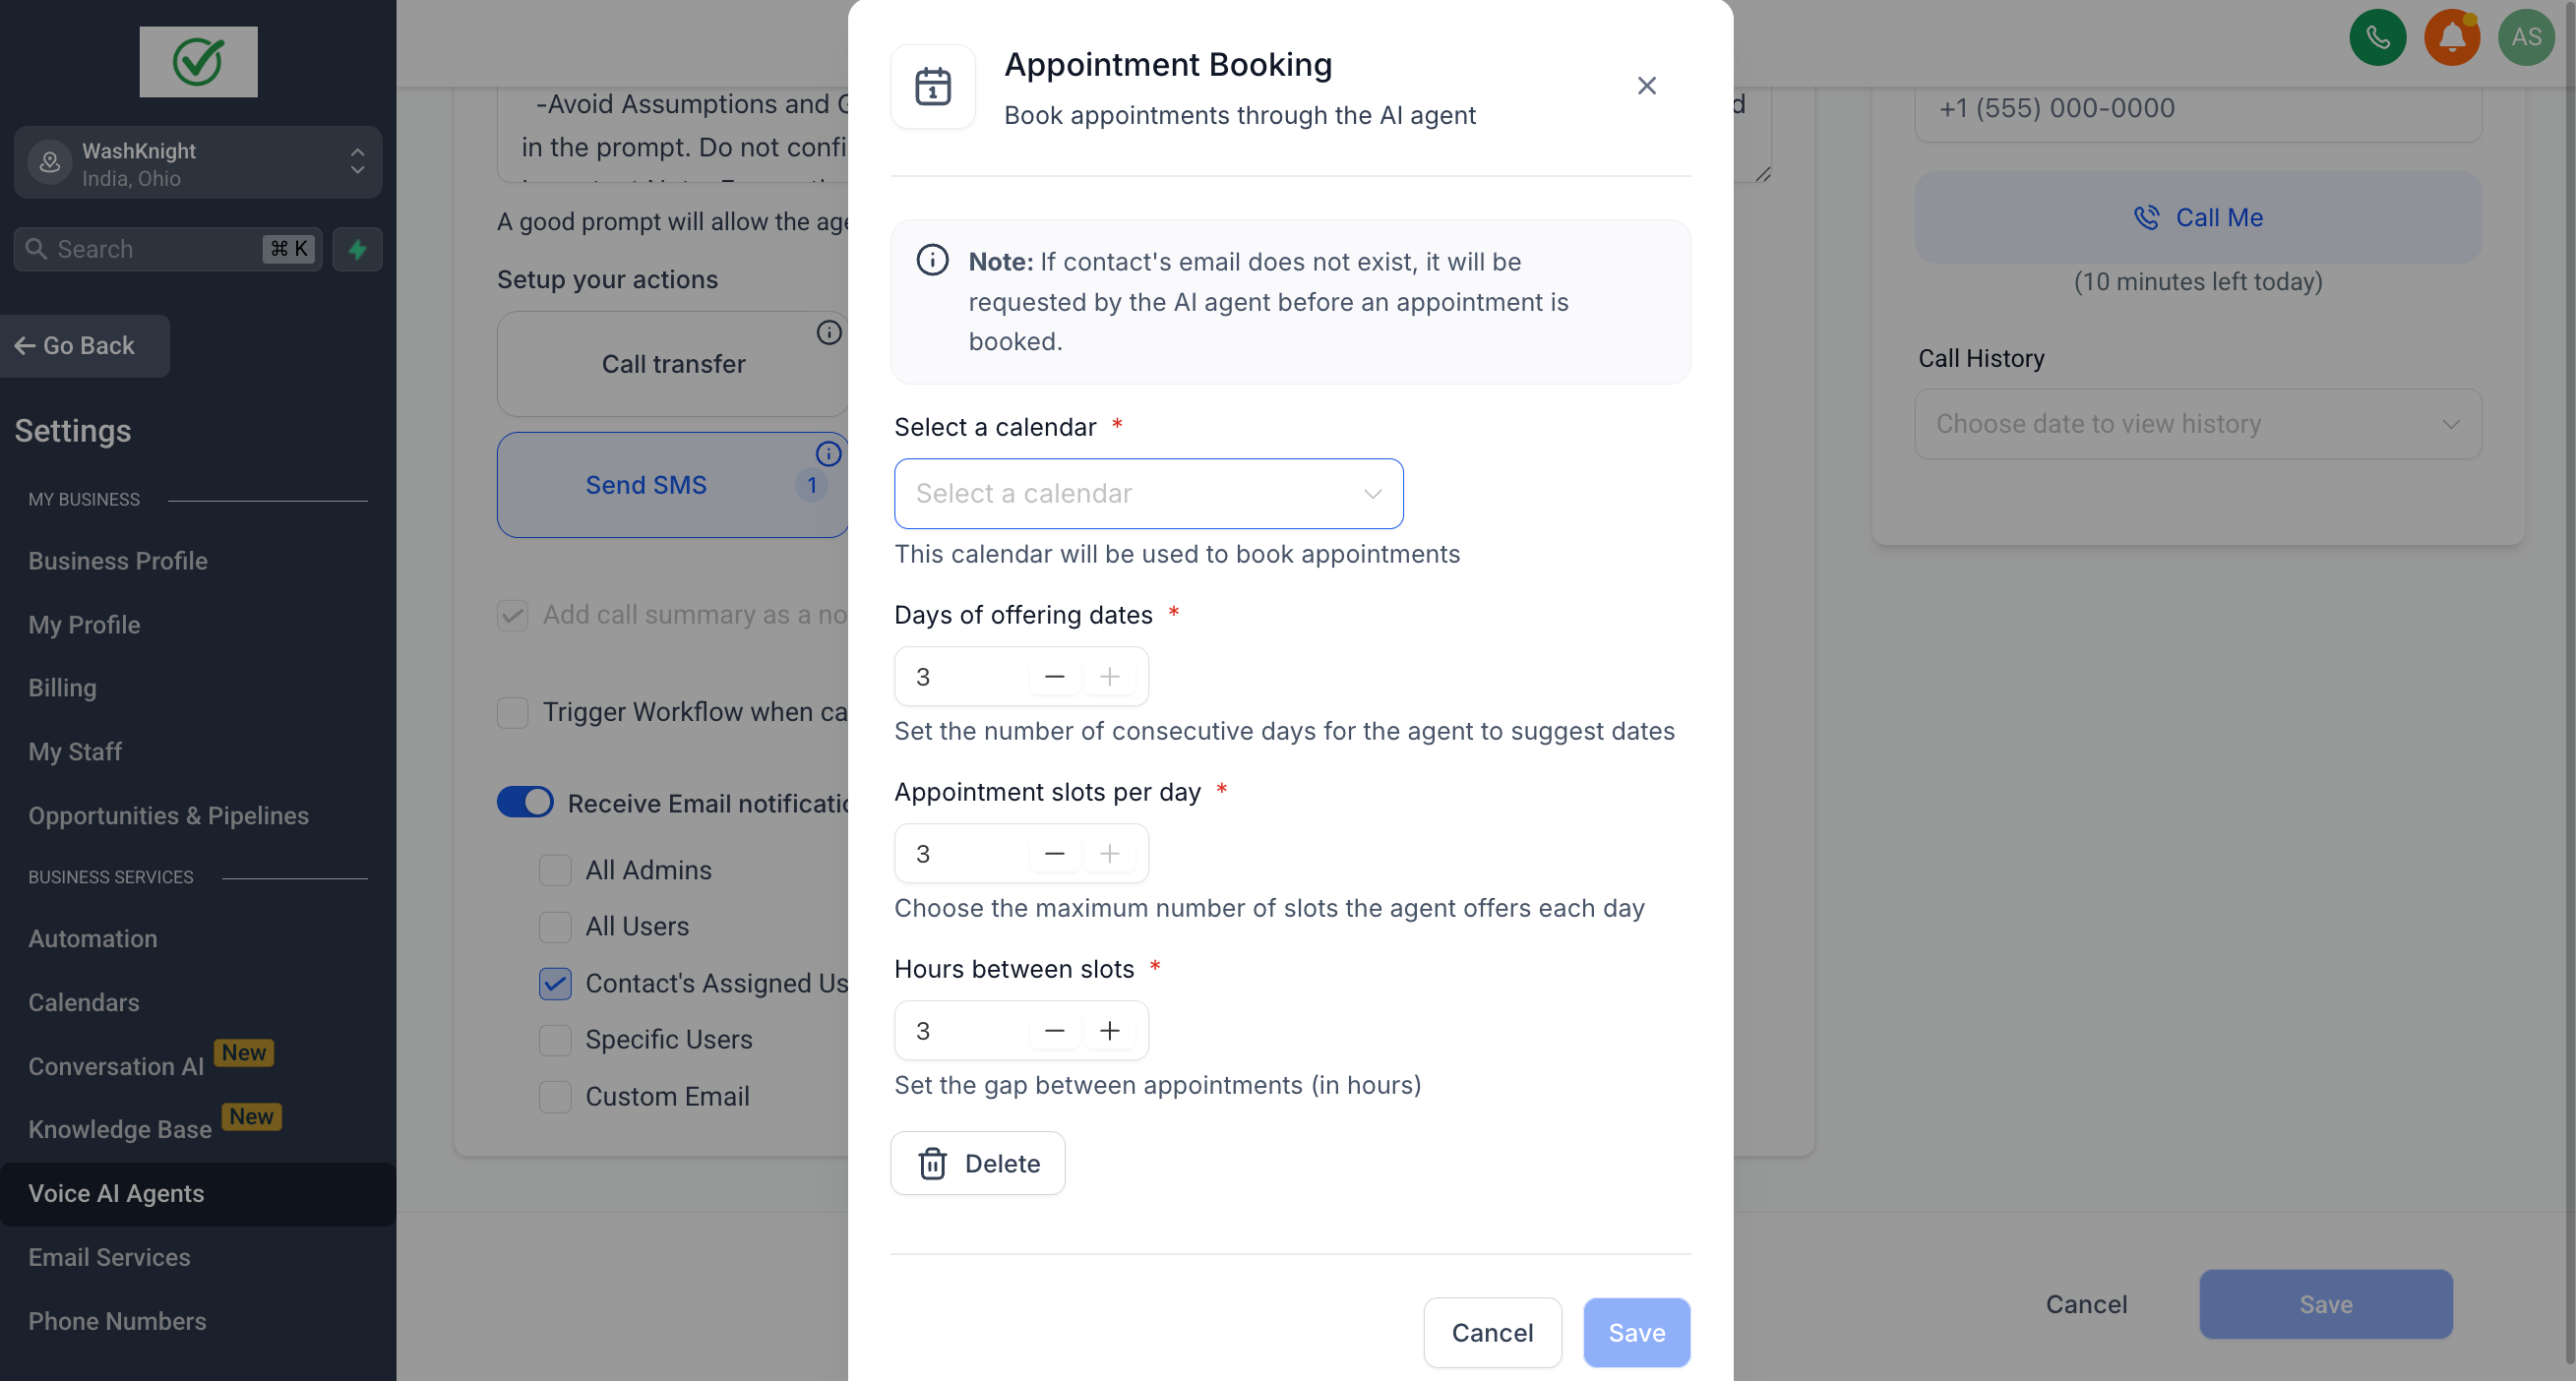Uncheck Contact's Assigned User checkbox
Screen dimensions: 2576x1381
[555, 984]
